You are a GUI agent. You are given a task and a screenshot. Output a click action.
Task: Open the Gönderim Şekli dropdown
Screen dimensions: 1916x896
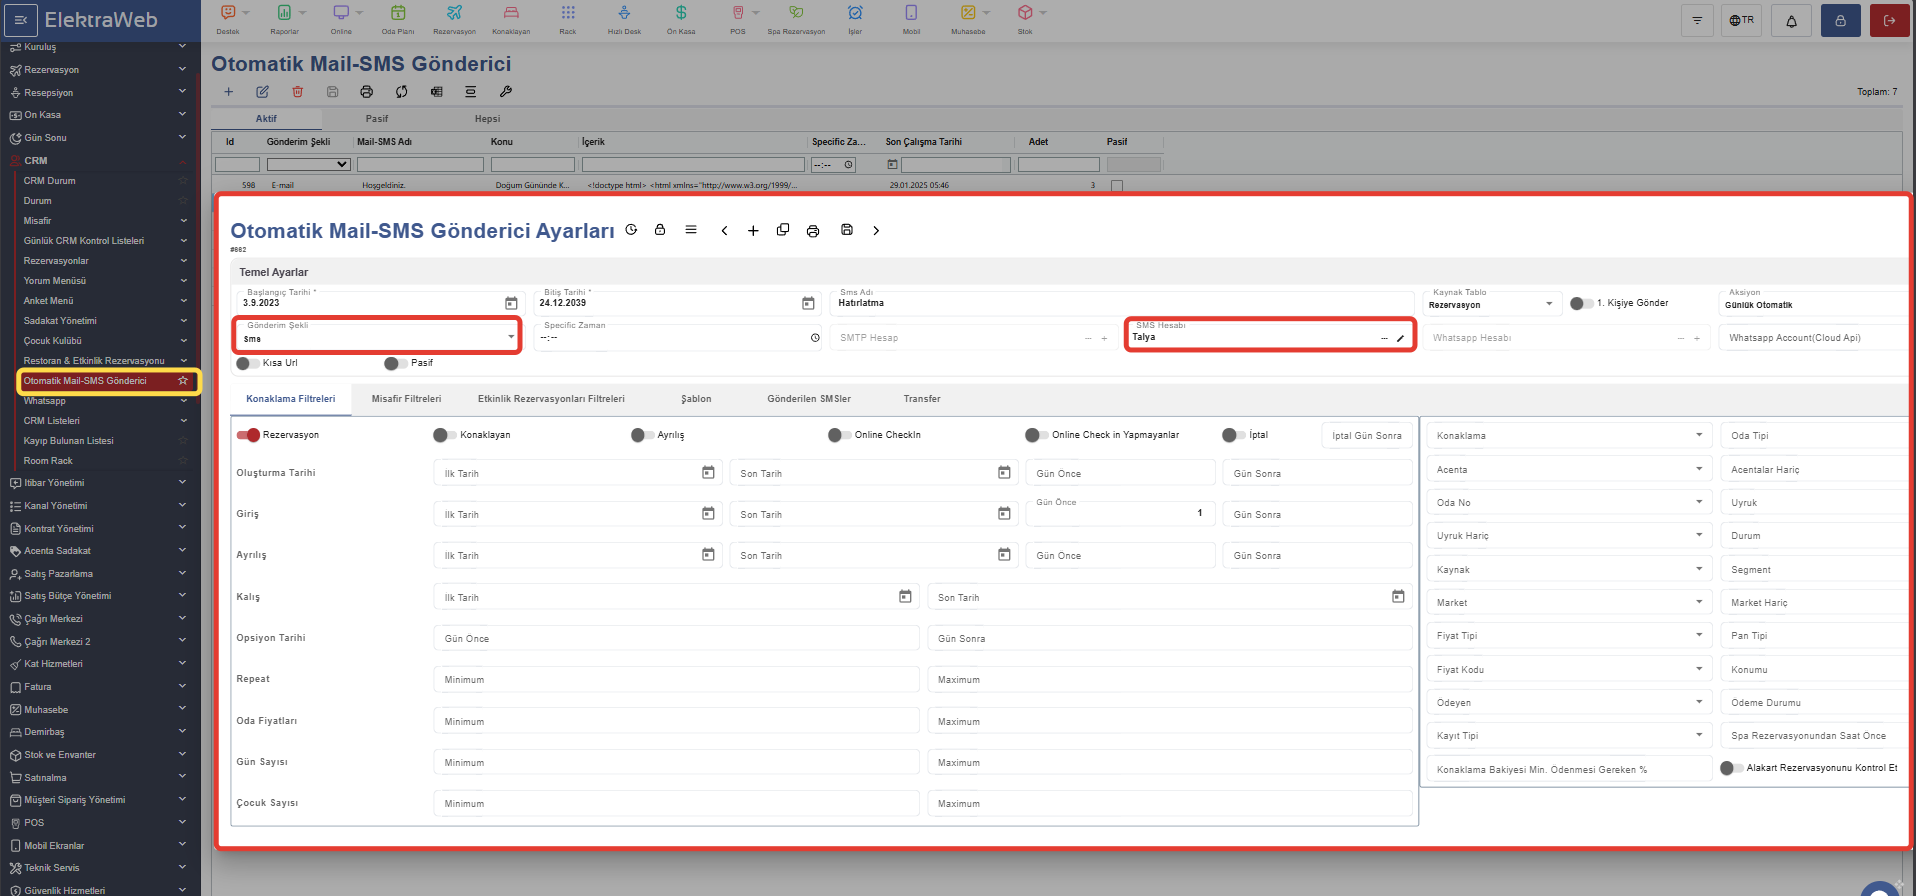[377, 337]
